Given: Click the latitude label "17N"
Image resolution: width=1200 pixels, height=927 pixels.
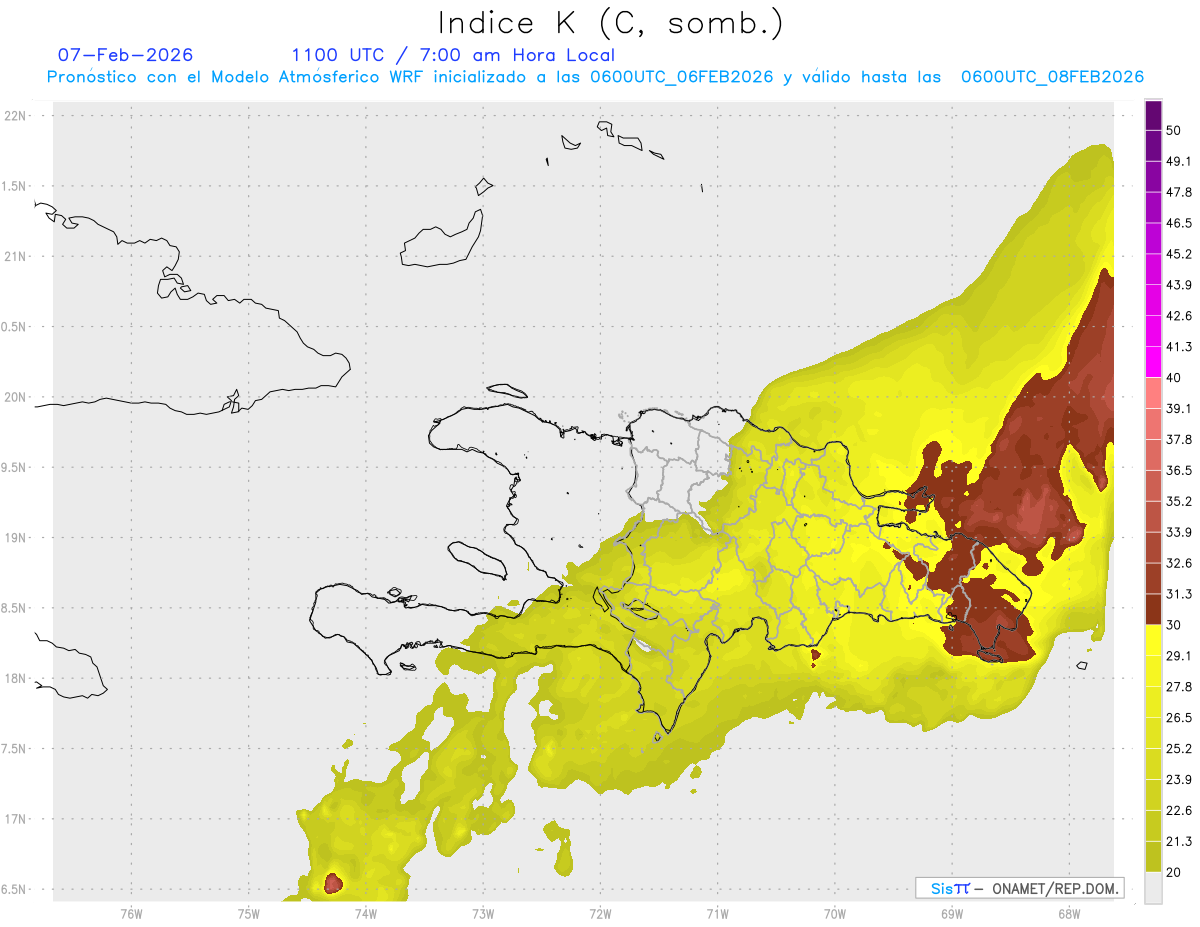Looking at the screenshot, I should pyautogui.click(x=16, y=819).
